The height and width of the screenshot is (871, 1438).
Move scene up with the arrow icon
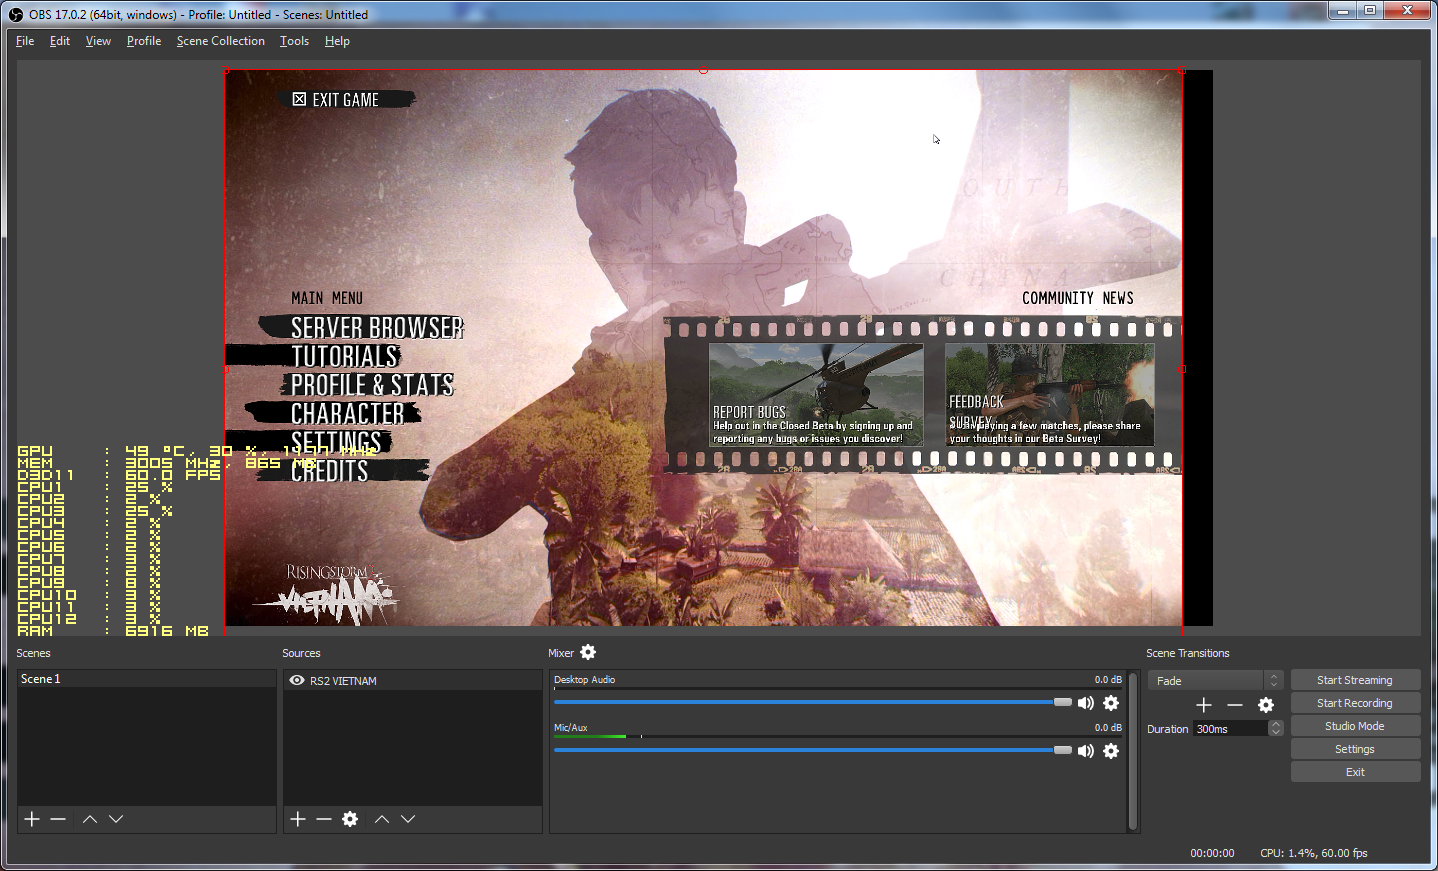coord(90,819)
